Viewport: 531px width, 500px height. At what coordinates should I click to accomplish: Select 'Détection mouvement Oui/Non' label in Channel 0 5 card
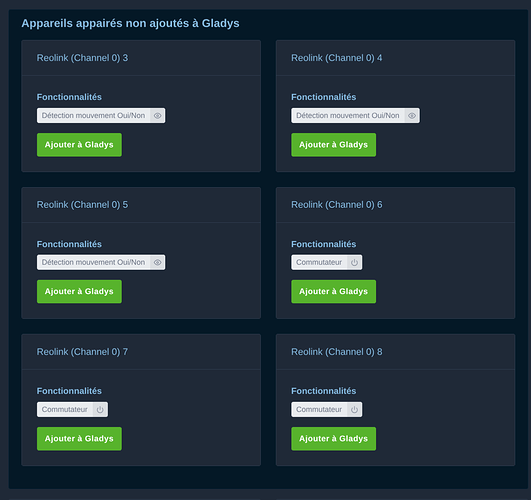pos(93,262)
